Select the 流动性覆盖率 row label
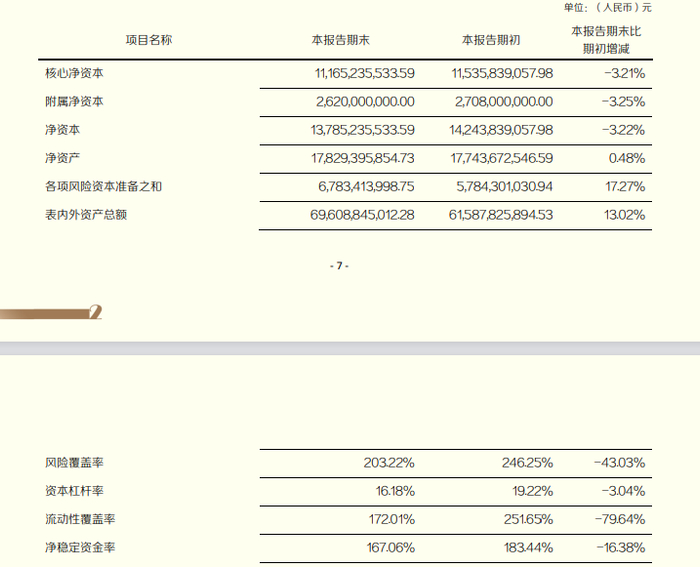The image size is (700, 567). point(80,519)
